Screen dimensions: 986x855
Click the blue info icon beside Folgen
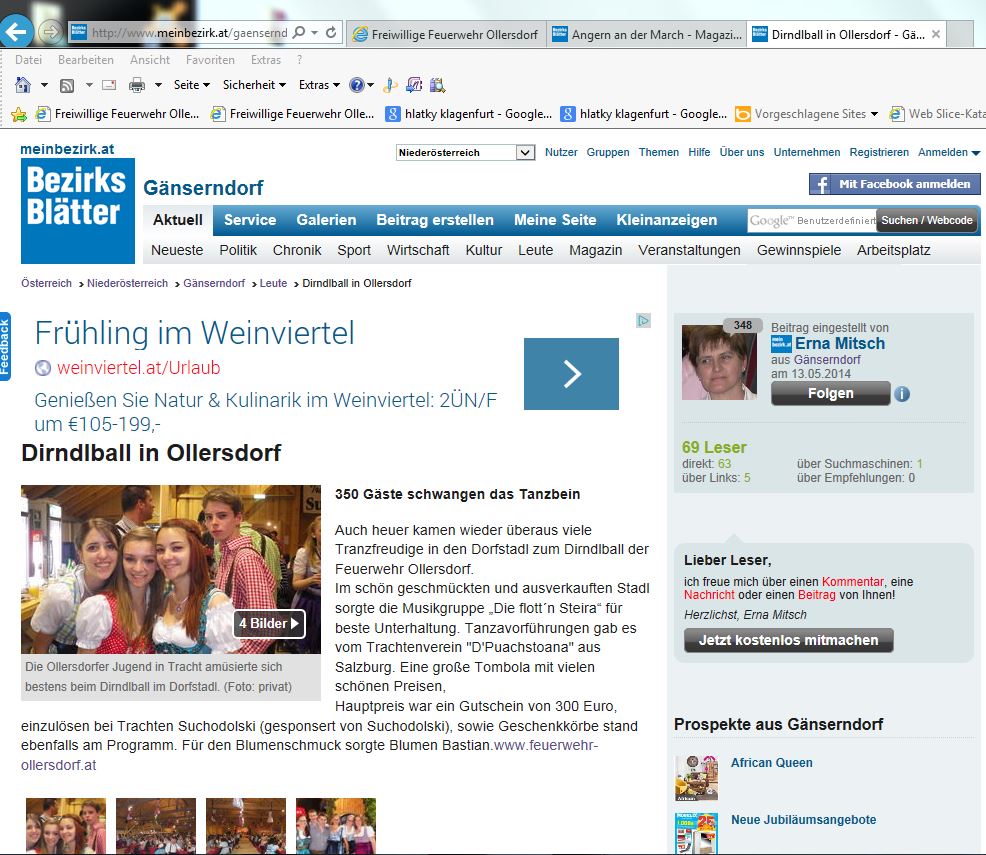pos(902,394)
